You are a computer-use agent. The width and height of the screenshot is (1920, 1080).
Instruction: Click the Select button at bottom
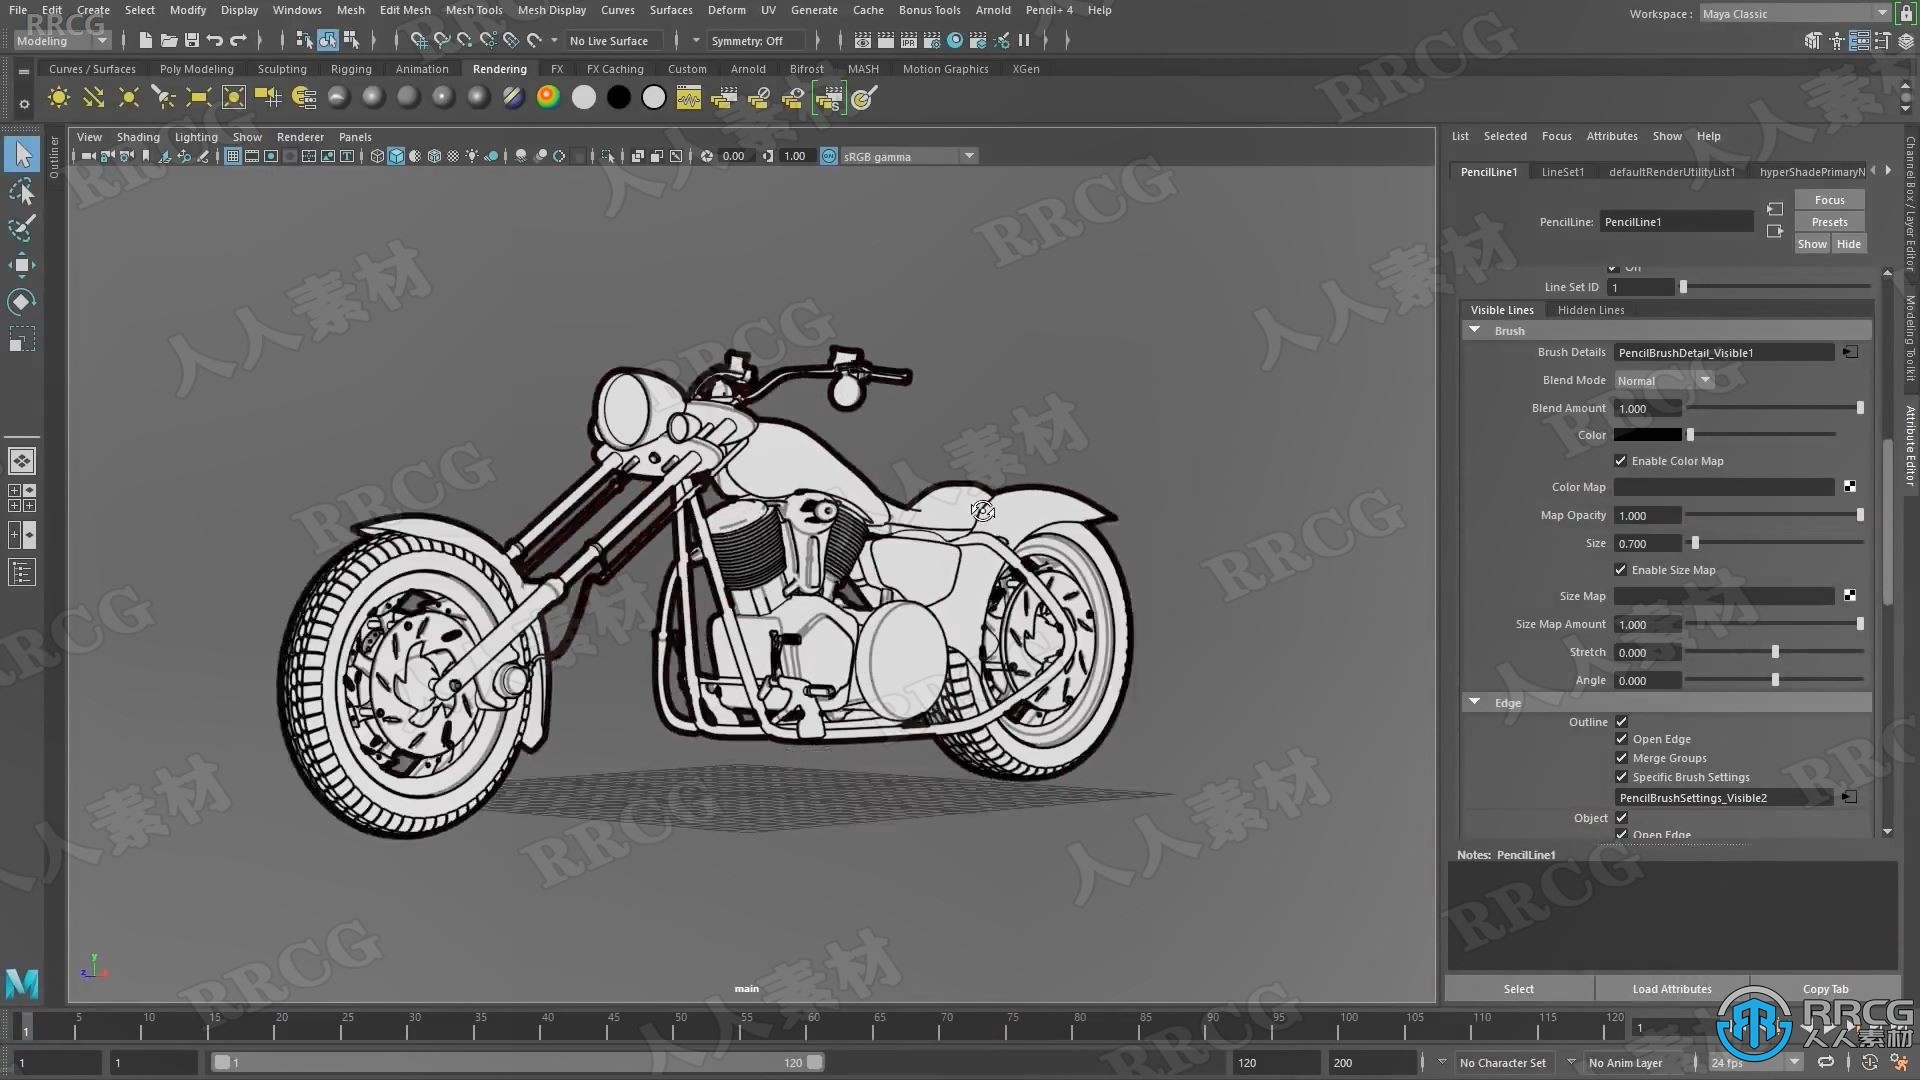pos(1518,989)
